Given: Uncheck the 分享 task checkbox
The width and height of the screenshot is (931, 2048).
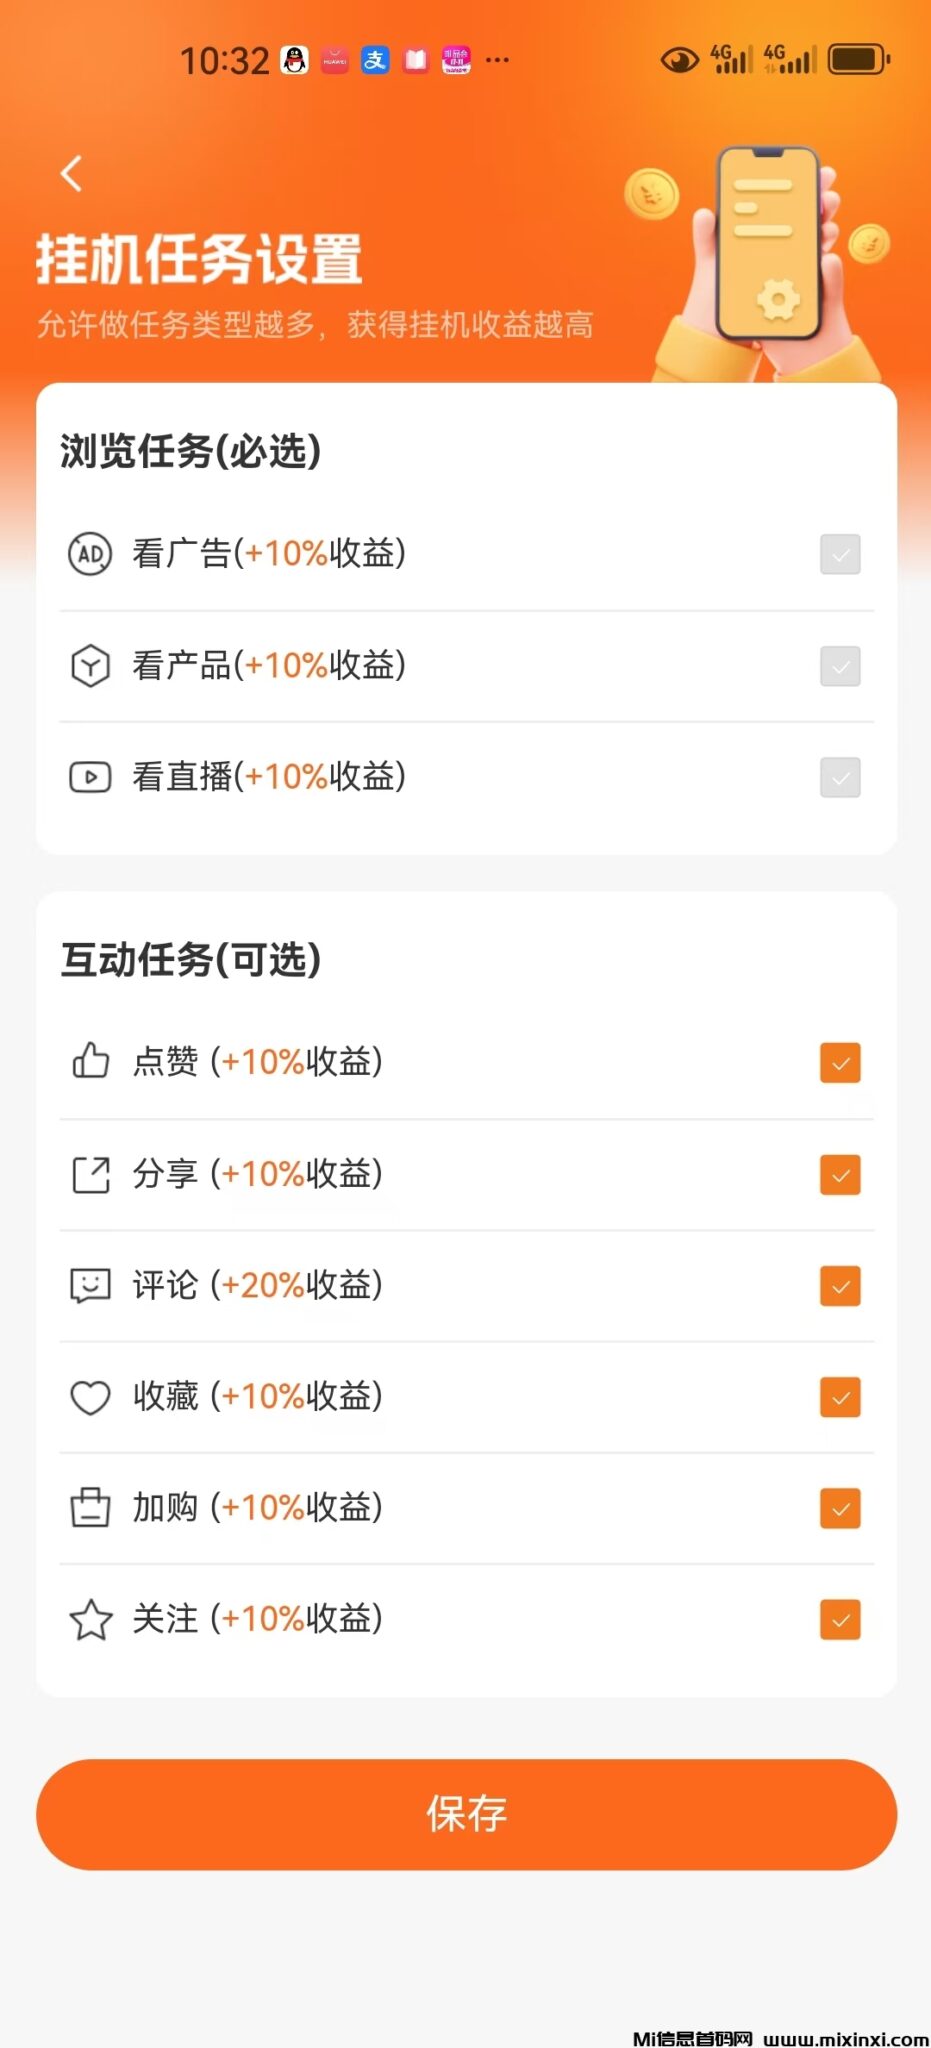Looking at the screenshot, I should [840, 1175].
